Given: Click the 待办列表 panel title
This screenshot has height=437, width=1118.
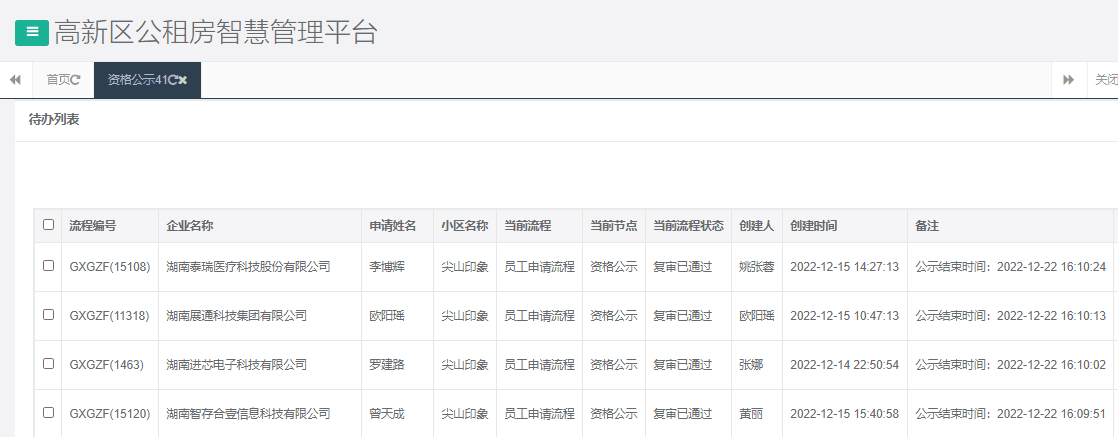Looking at the screenshot, I should pyautogui.click(x=53, y=120).
